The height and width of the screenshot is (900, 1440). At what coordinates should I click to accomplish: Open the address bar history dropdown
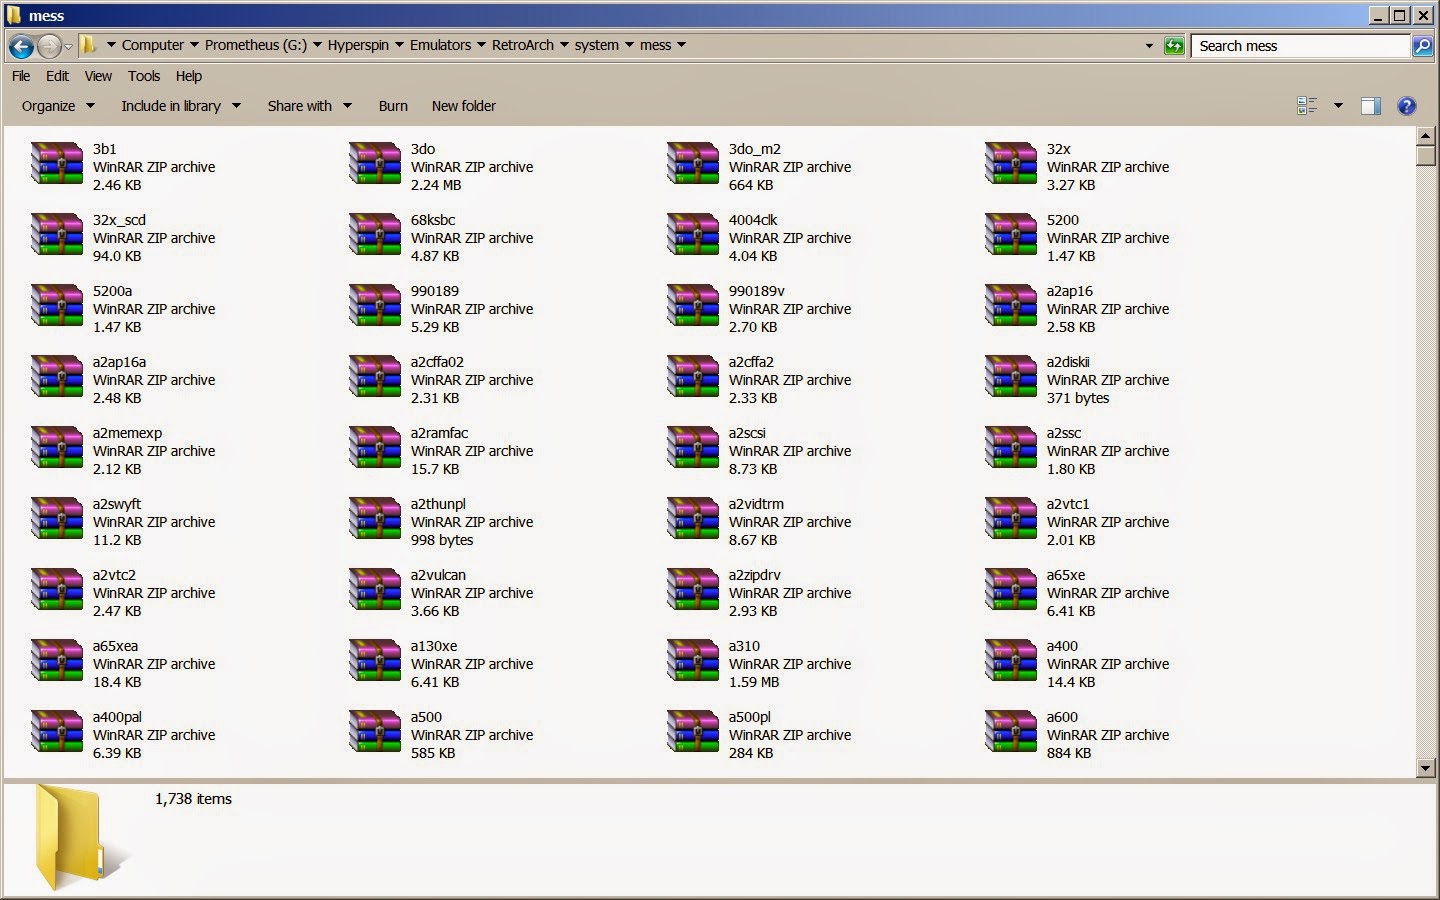[1149, 46]
